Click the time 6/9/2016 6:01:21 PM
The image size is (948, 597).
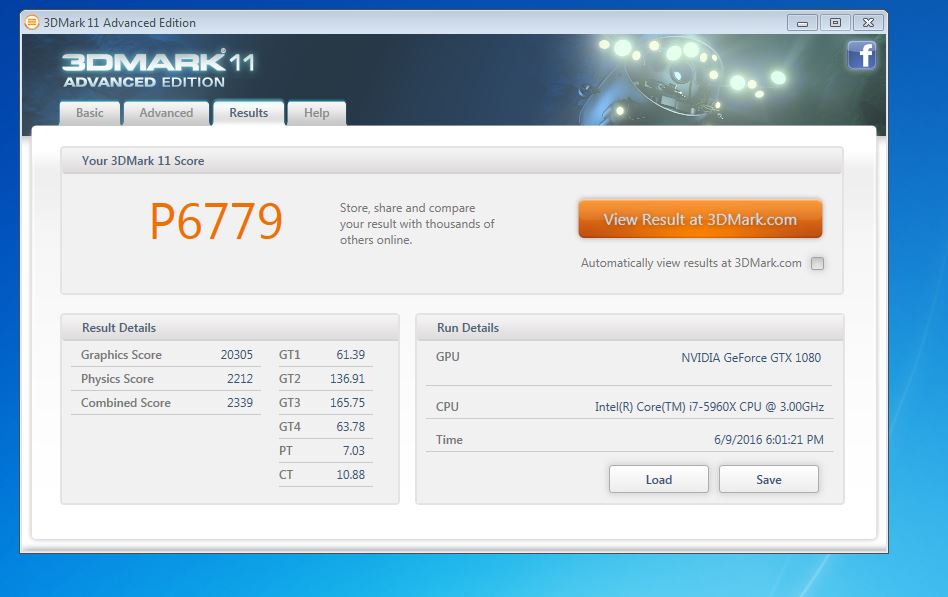point(768,440)
